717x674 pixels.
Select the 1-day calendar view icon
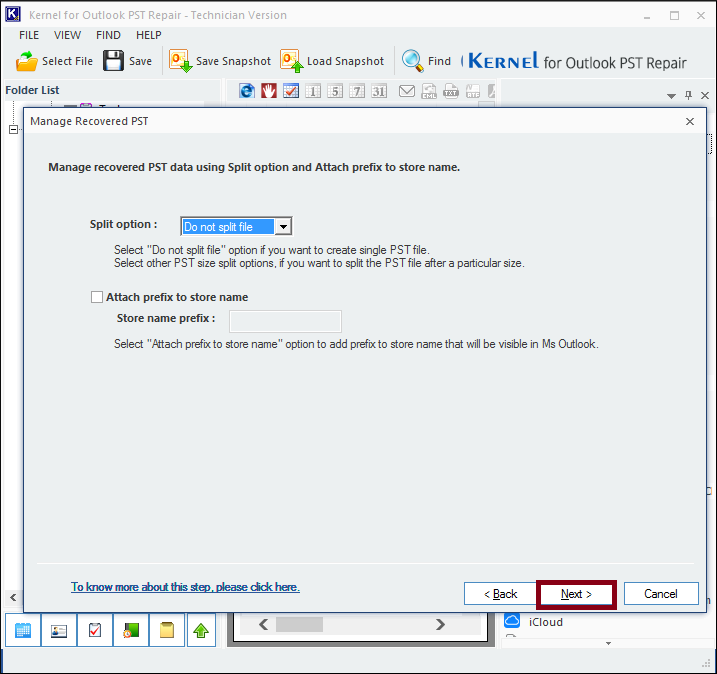[x=313, y=91]
